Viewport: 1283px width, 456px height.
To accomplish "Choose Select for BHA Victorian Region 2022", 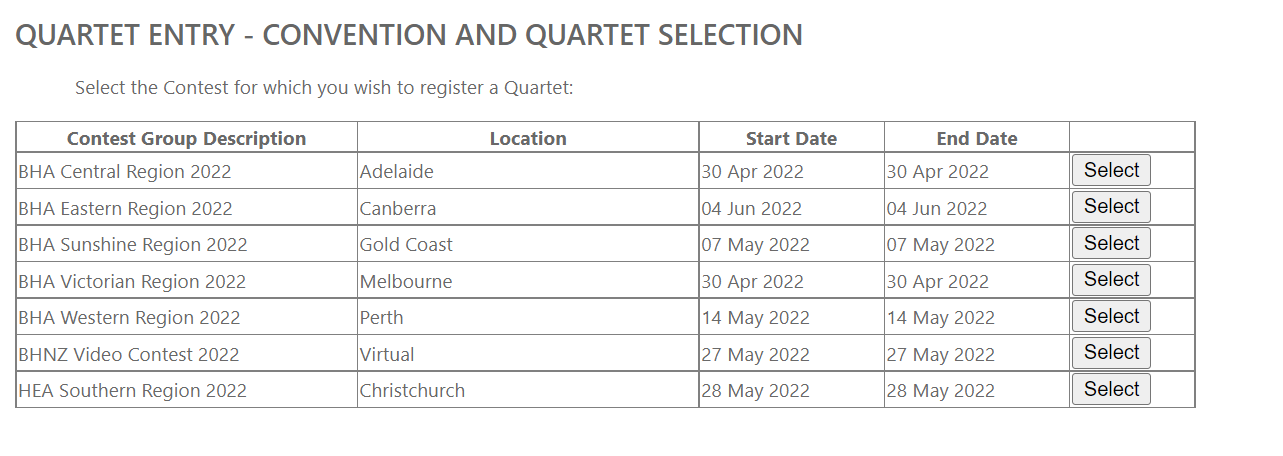I will pos(1110,280).
